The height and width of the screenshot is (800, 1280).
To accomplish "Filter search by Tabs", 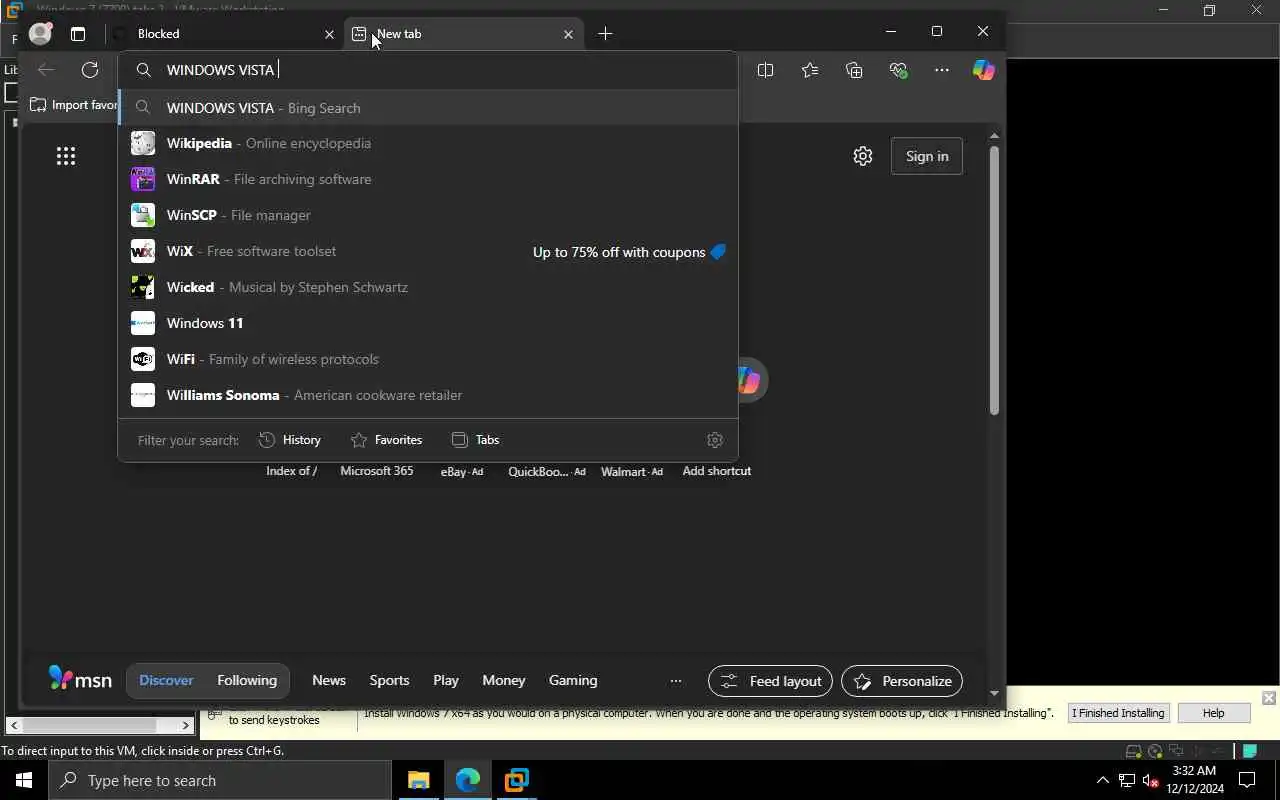I will [x=476, y=440].
